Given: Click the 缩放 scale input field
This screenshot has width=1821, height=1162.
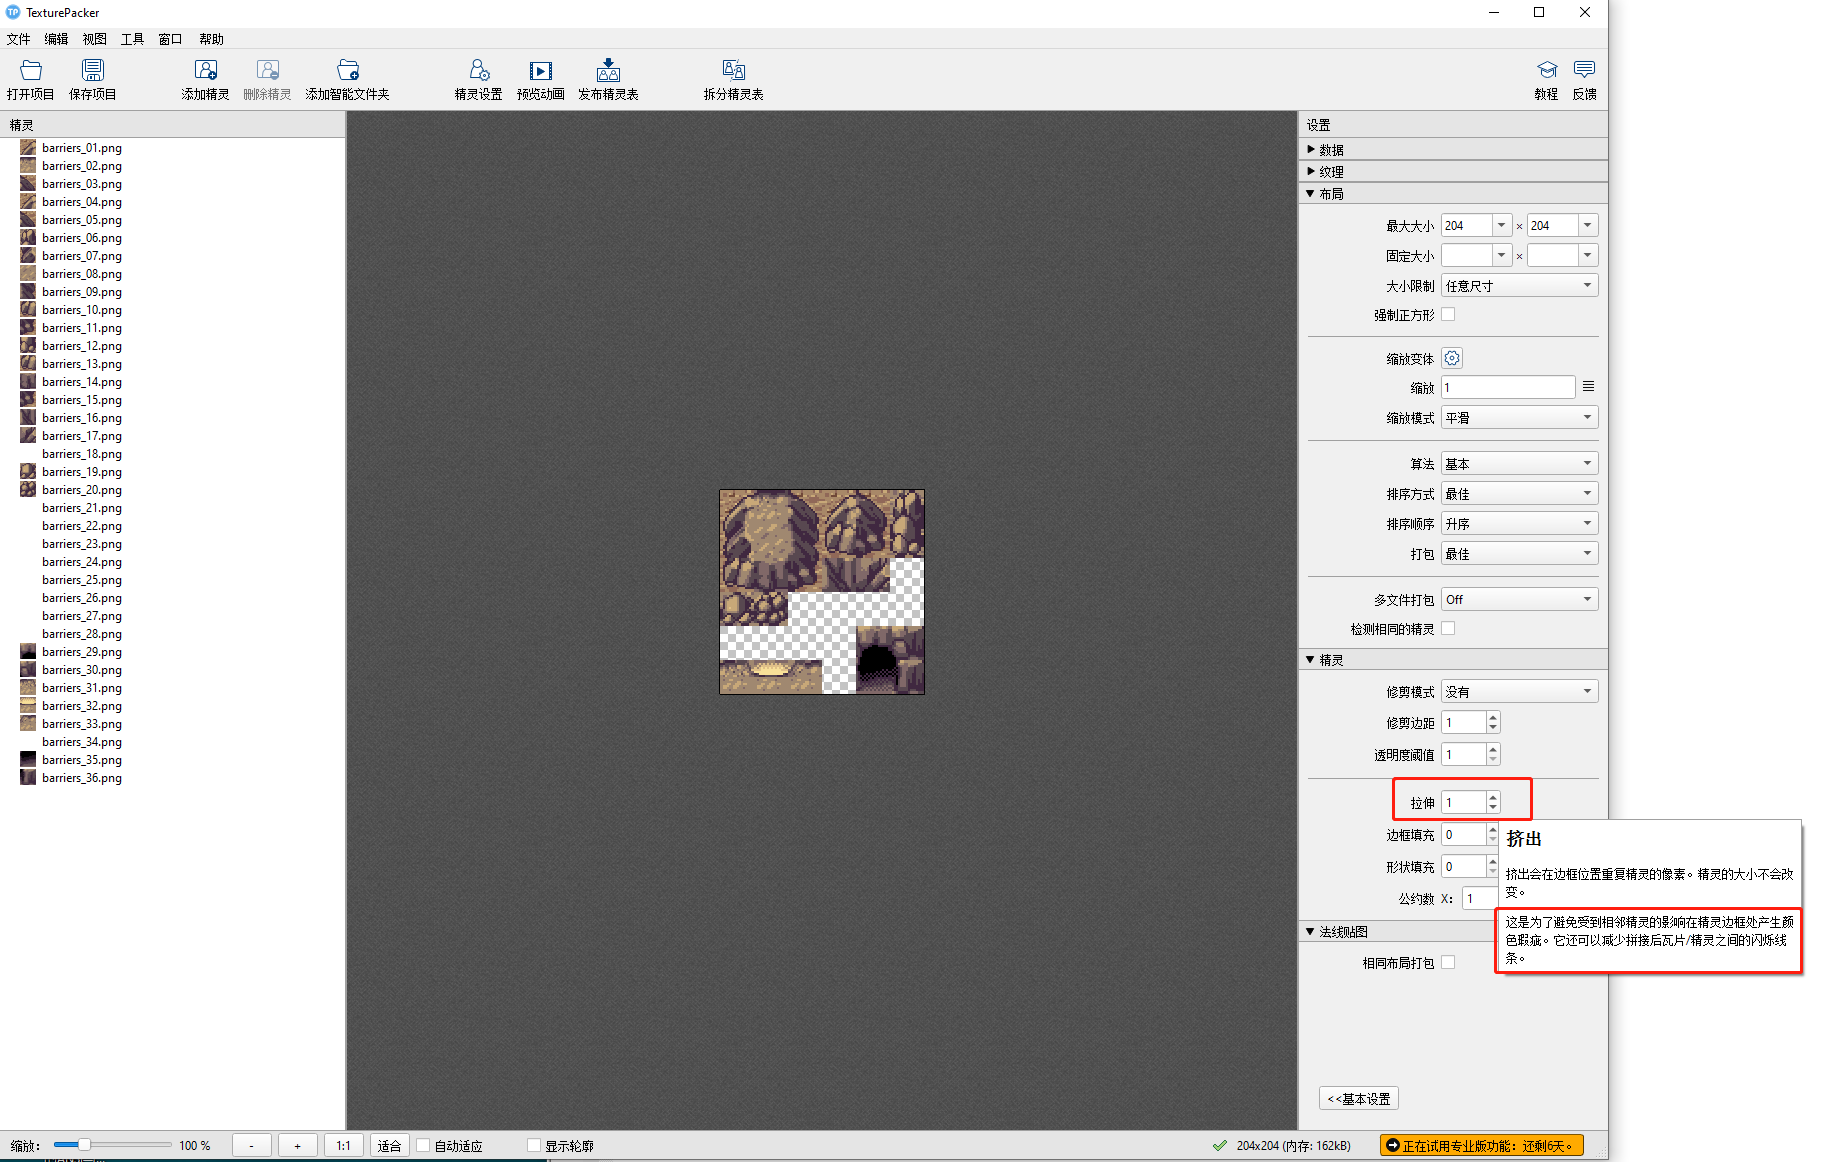Looking at the screenshot, I should [1508, 387].
